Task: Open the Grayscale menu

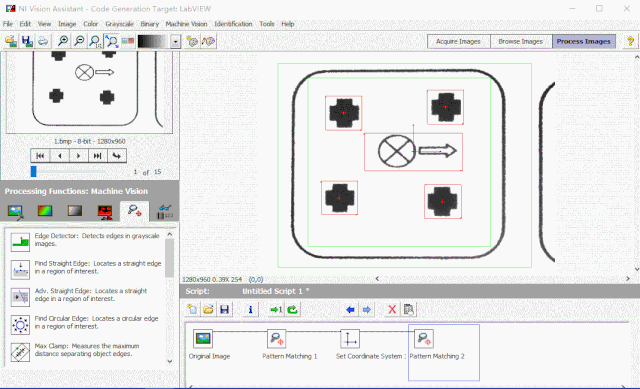Action: [x=119, y=24]
